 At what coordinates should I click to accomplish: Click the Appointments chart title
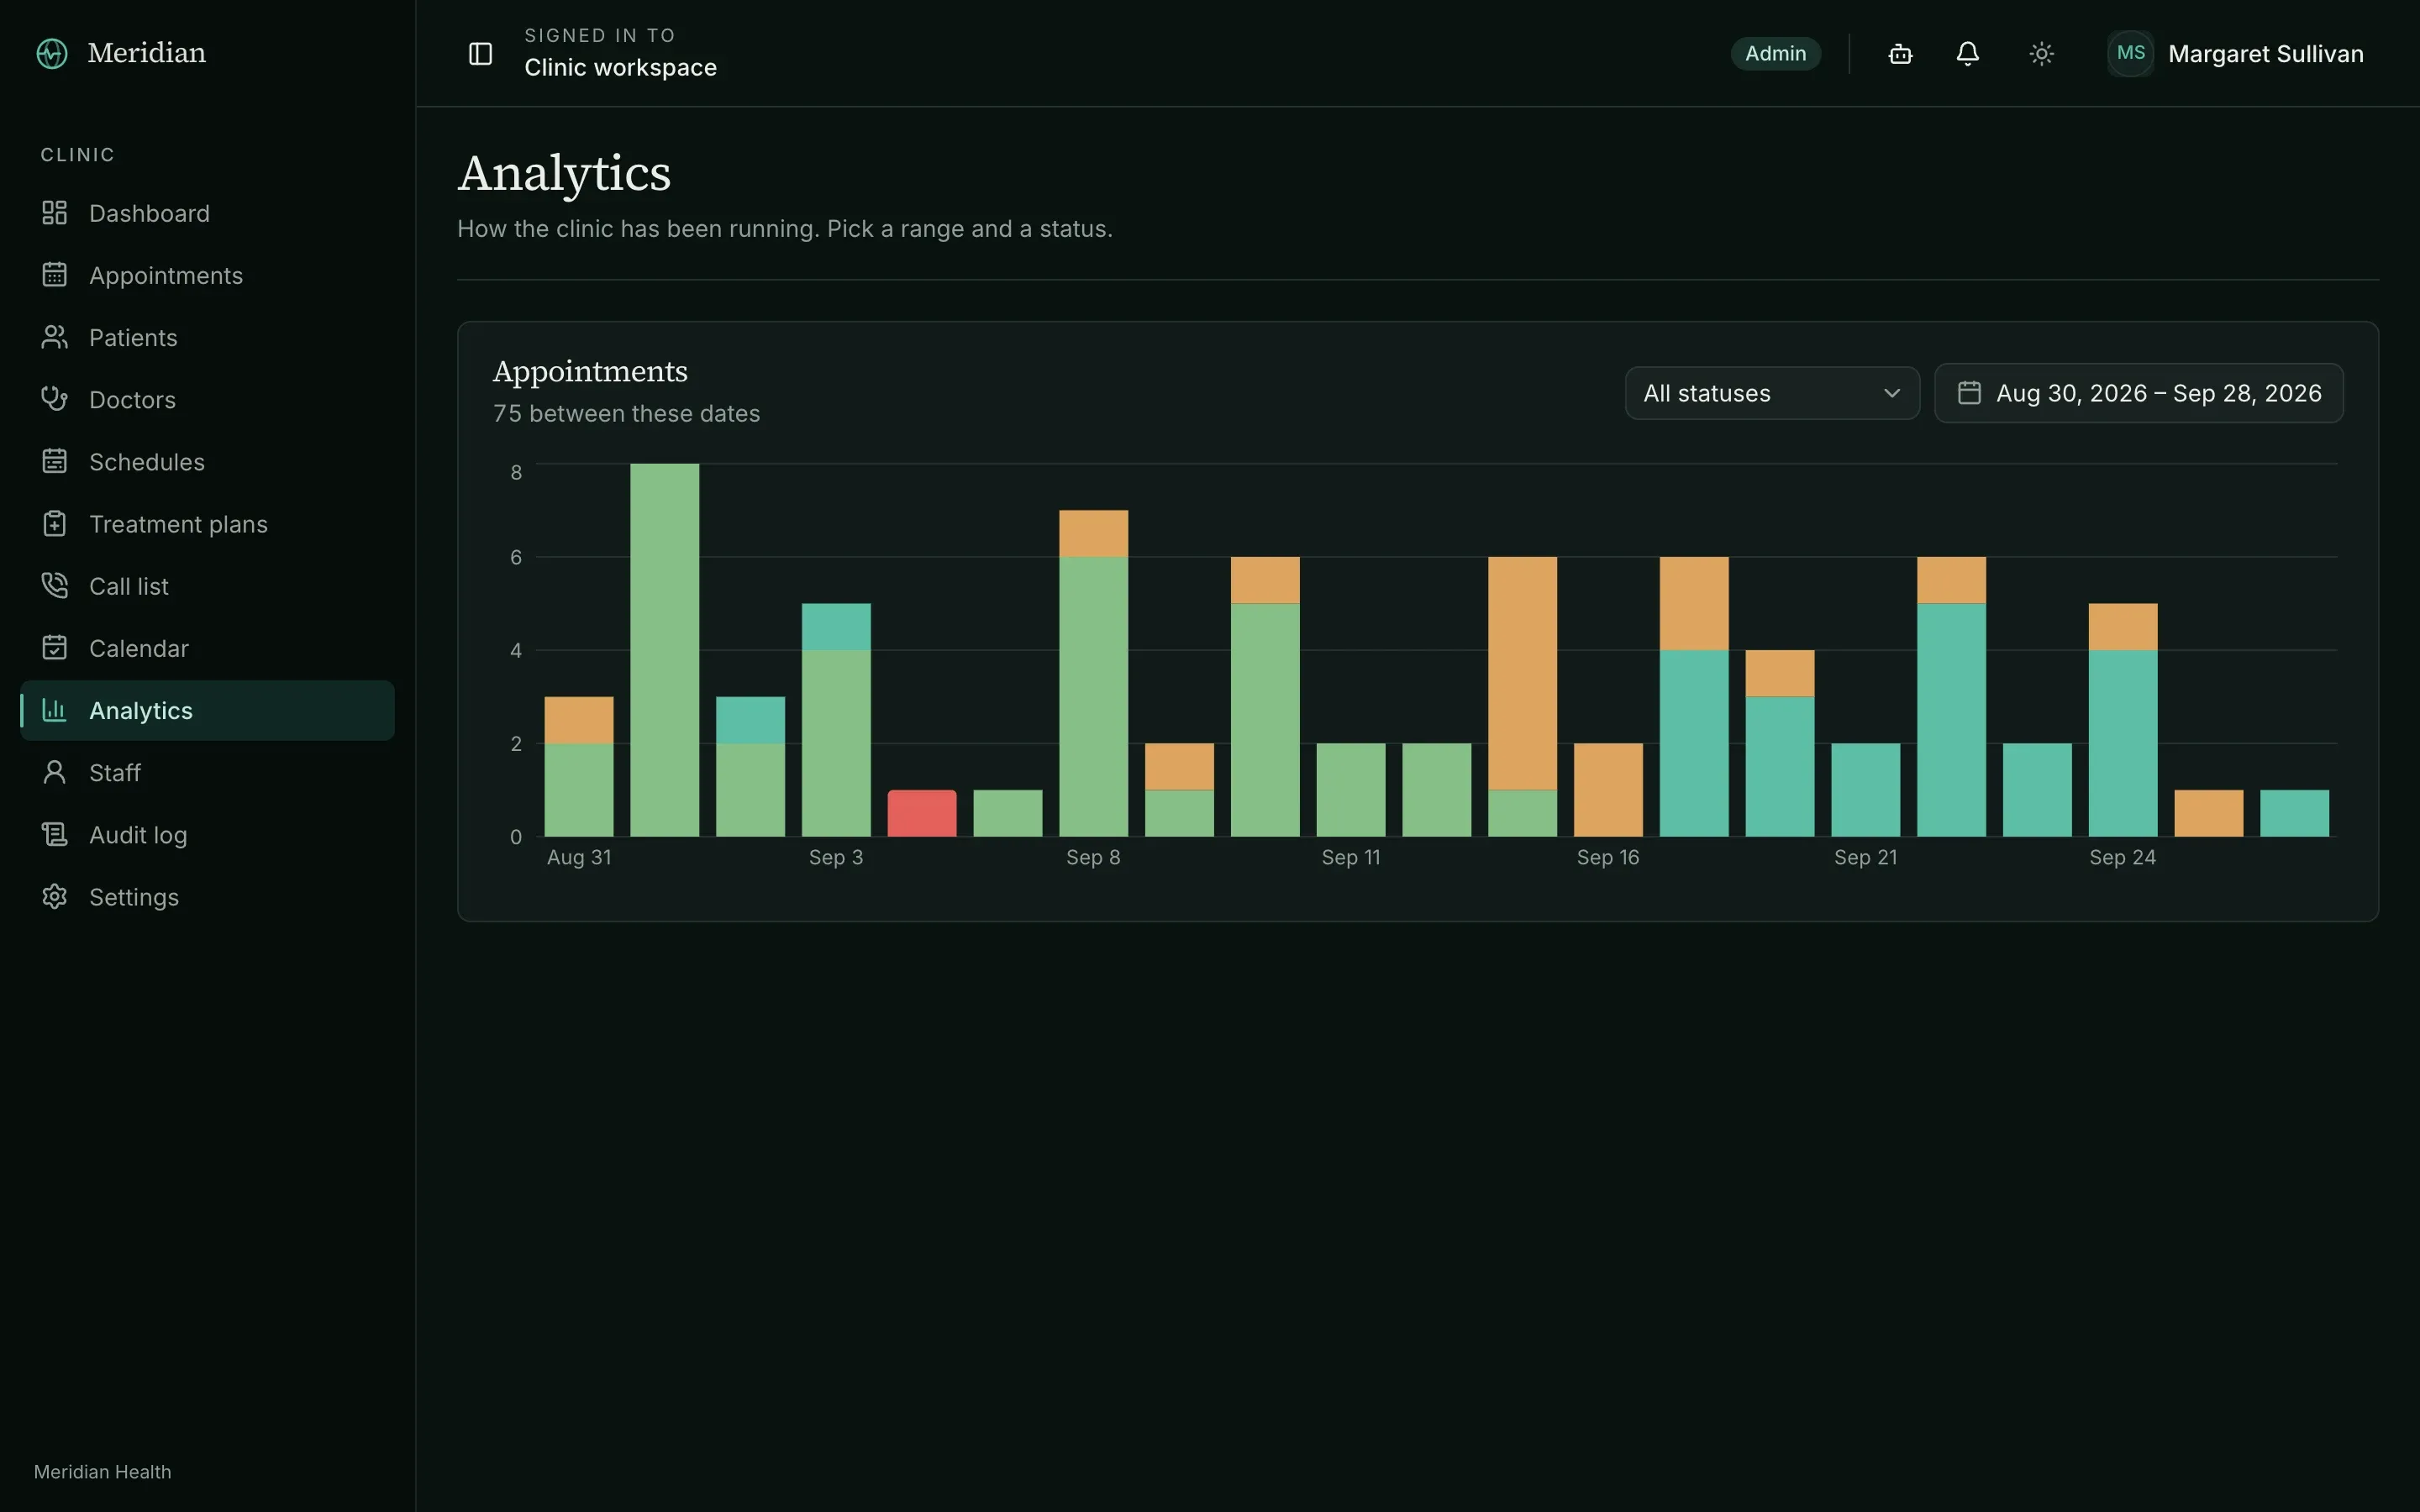[x=590, y=371]
